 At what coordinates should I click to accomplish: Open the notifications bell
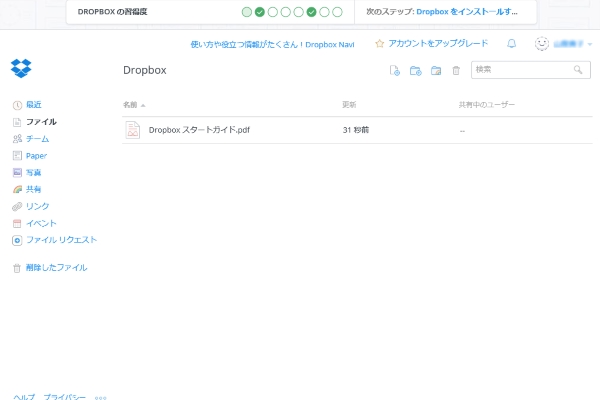[512, 44]
